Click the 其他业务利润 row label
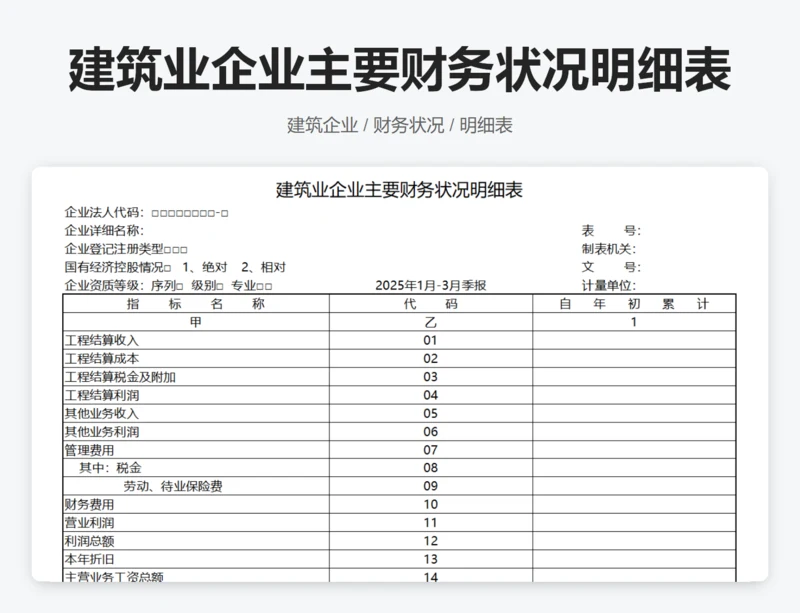This screenshot has width=800, height=613. coord(102,432)
